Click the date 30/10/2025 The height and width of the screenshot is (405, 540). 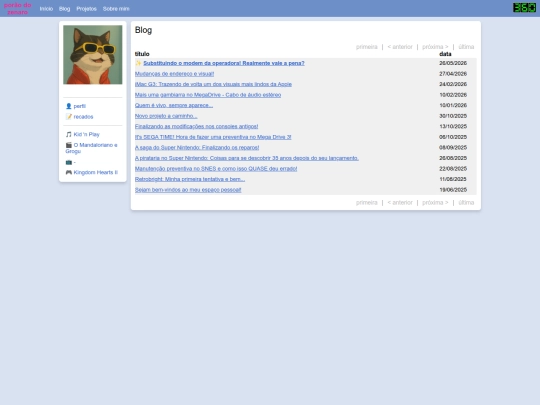tap(453, 116)
